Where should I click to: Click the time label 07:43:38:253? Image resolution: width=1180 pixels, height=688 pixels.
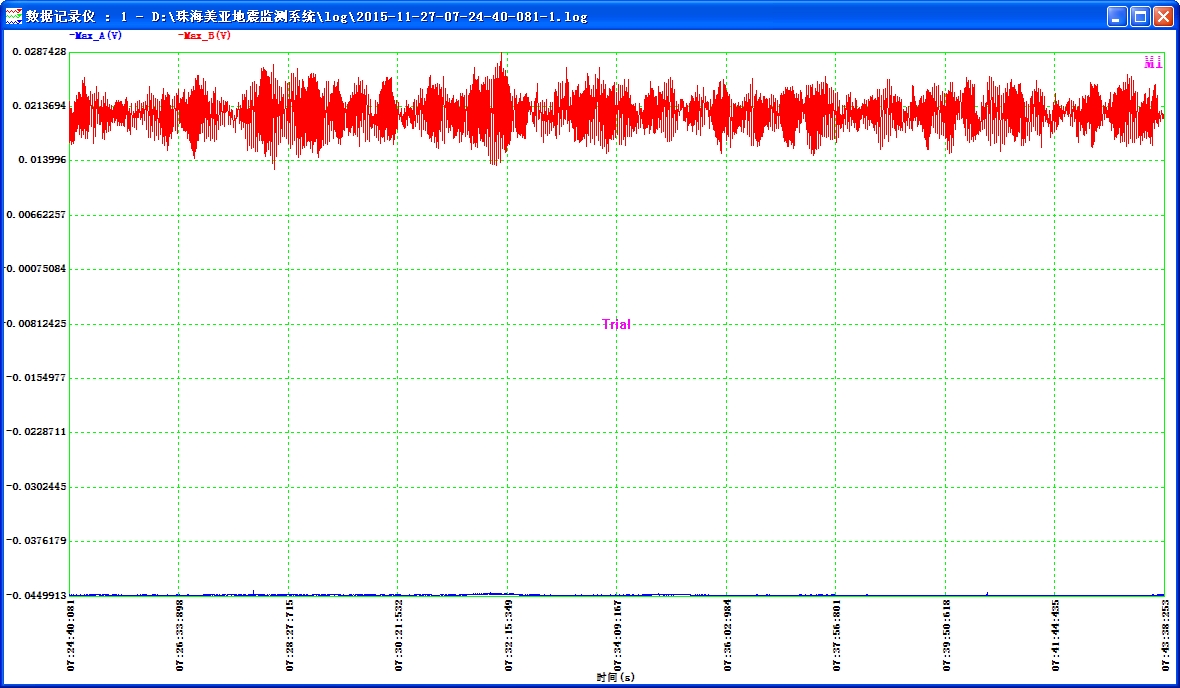1166,635
